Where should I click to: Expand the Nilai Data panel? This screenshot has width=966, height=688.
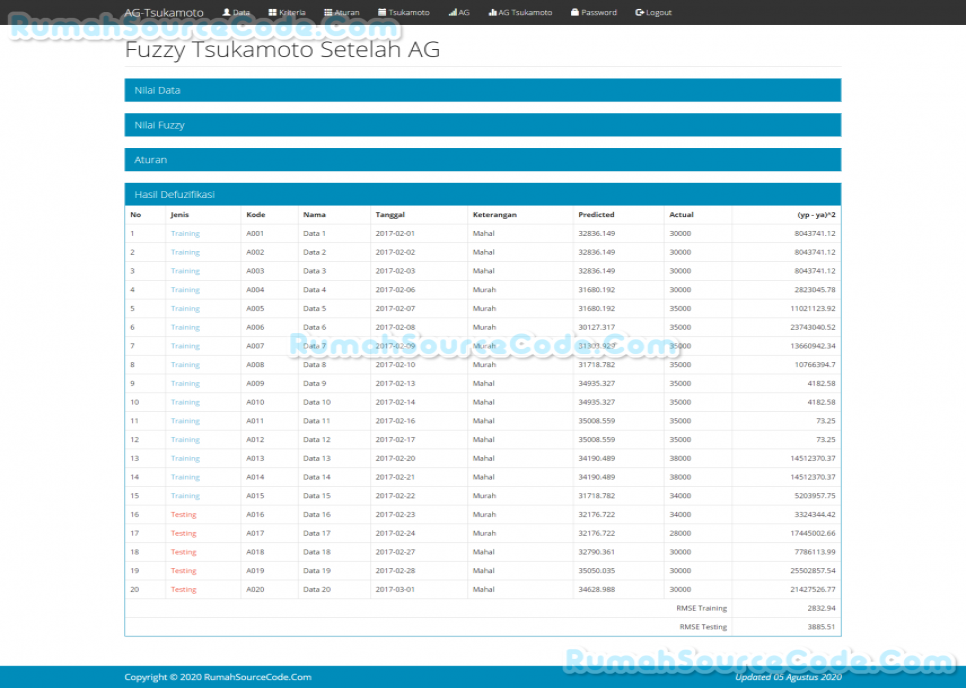point(482,89)
